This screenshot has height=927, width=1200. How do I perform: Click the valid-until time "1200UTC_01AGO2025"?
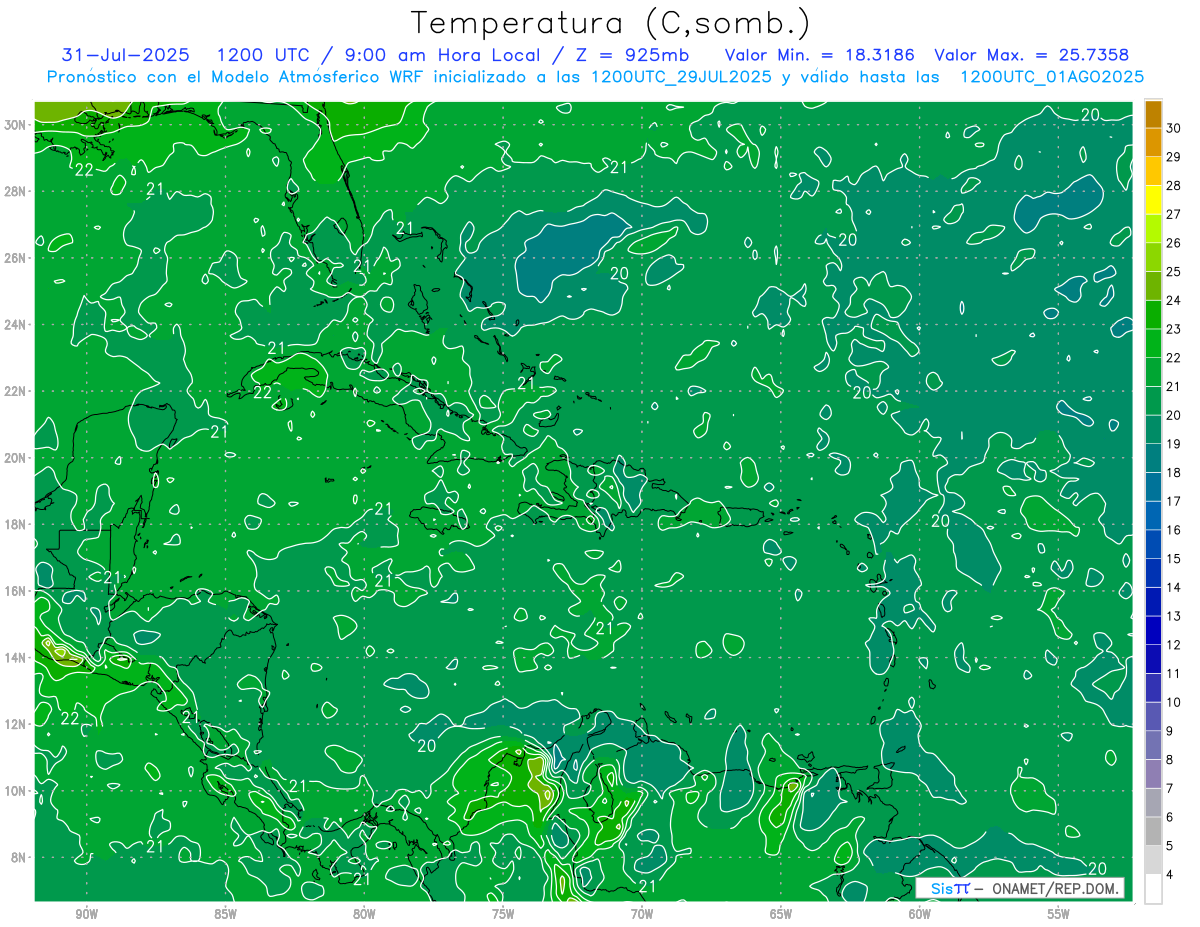pos(1052,77)
